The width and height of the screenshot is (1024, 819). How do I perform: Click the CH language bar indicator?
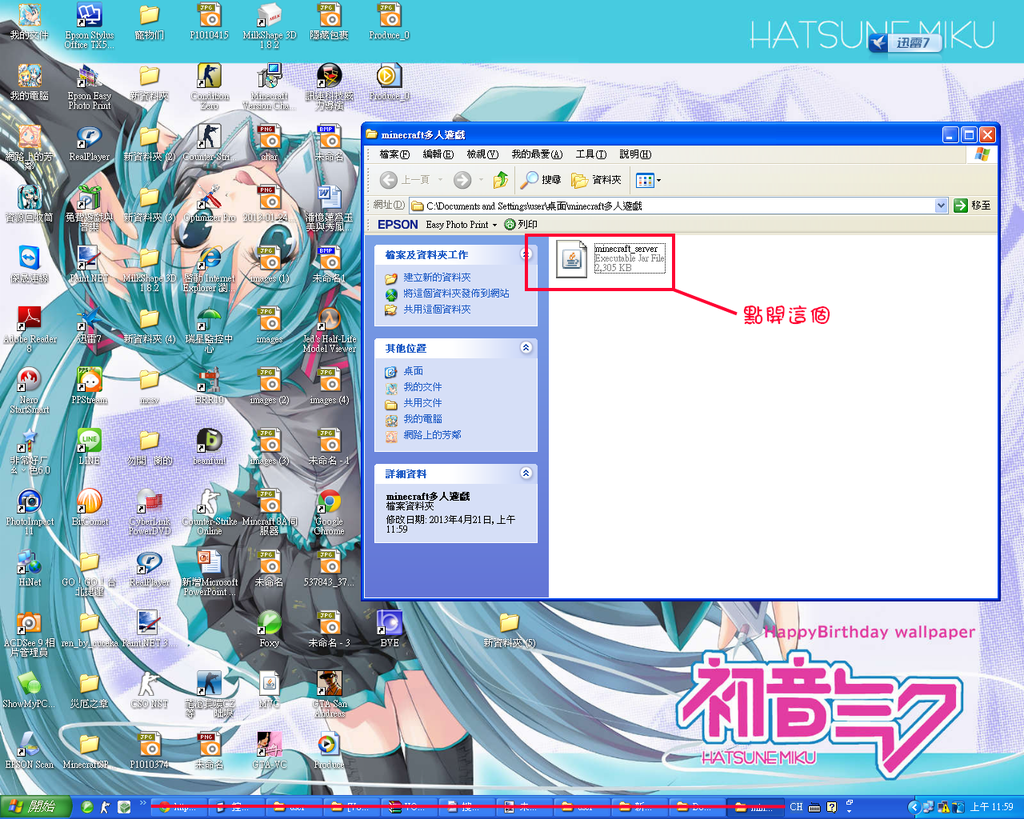pos(796,807)
